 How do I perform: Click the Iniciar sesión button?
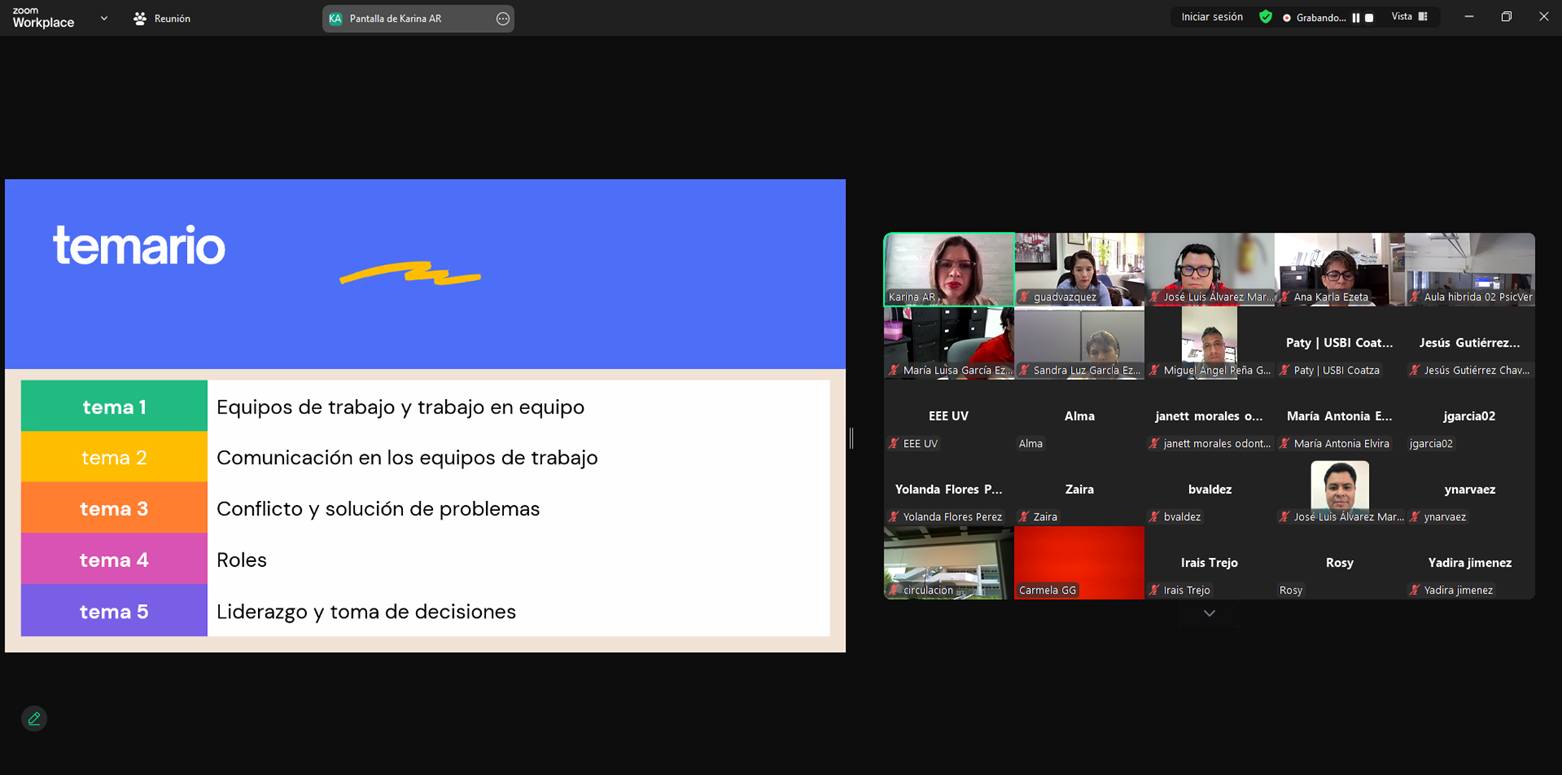tap(1211, 17)
